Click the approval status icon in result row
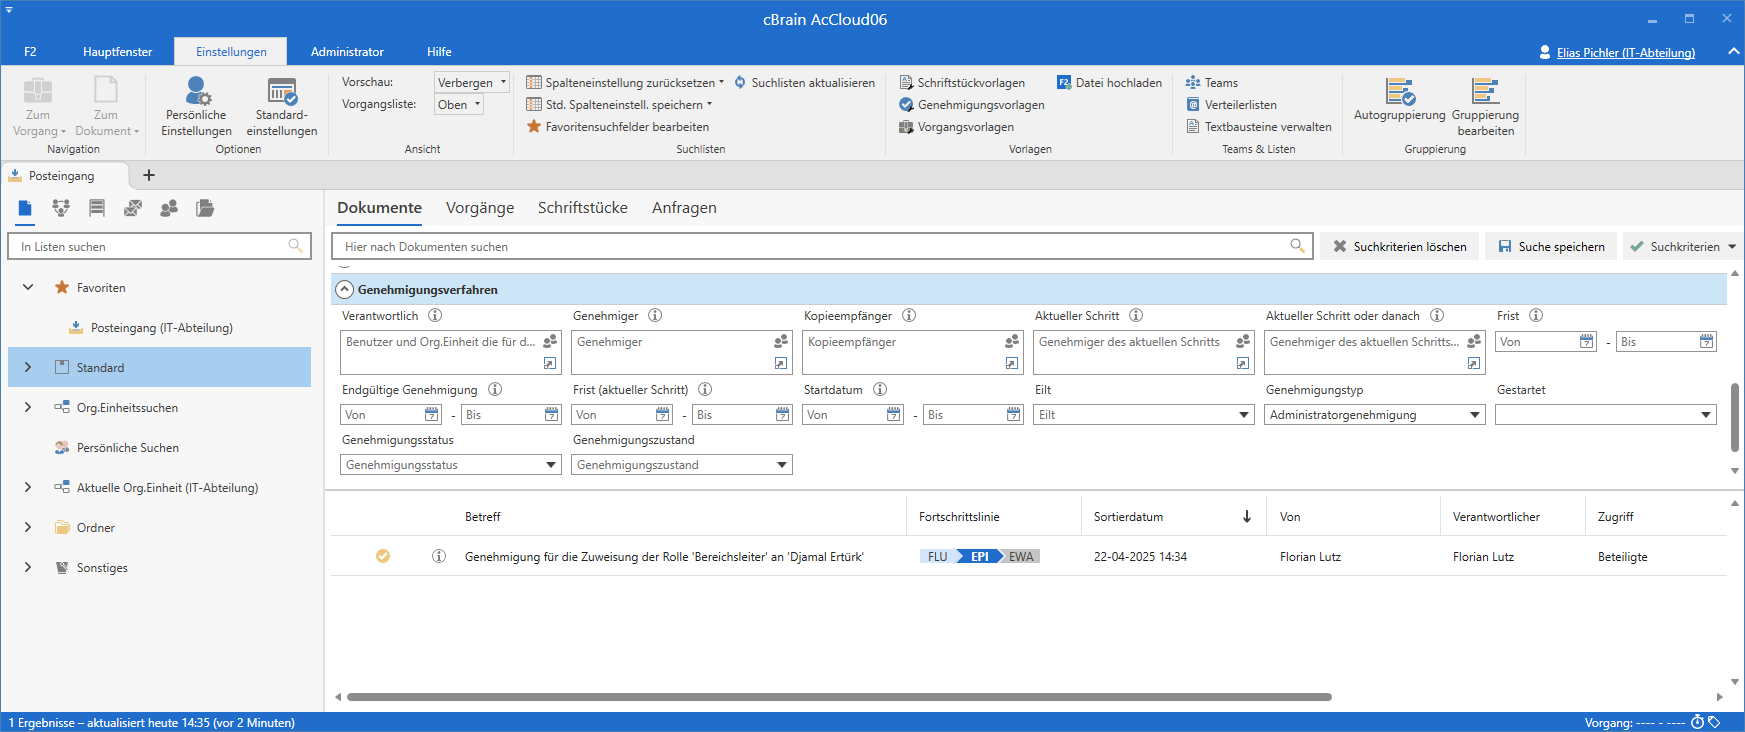The width and height of the screenshot is (1745, 732). [383, 557]
